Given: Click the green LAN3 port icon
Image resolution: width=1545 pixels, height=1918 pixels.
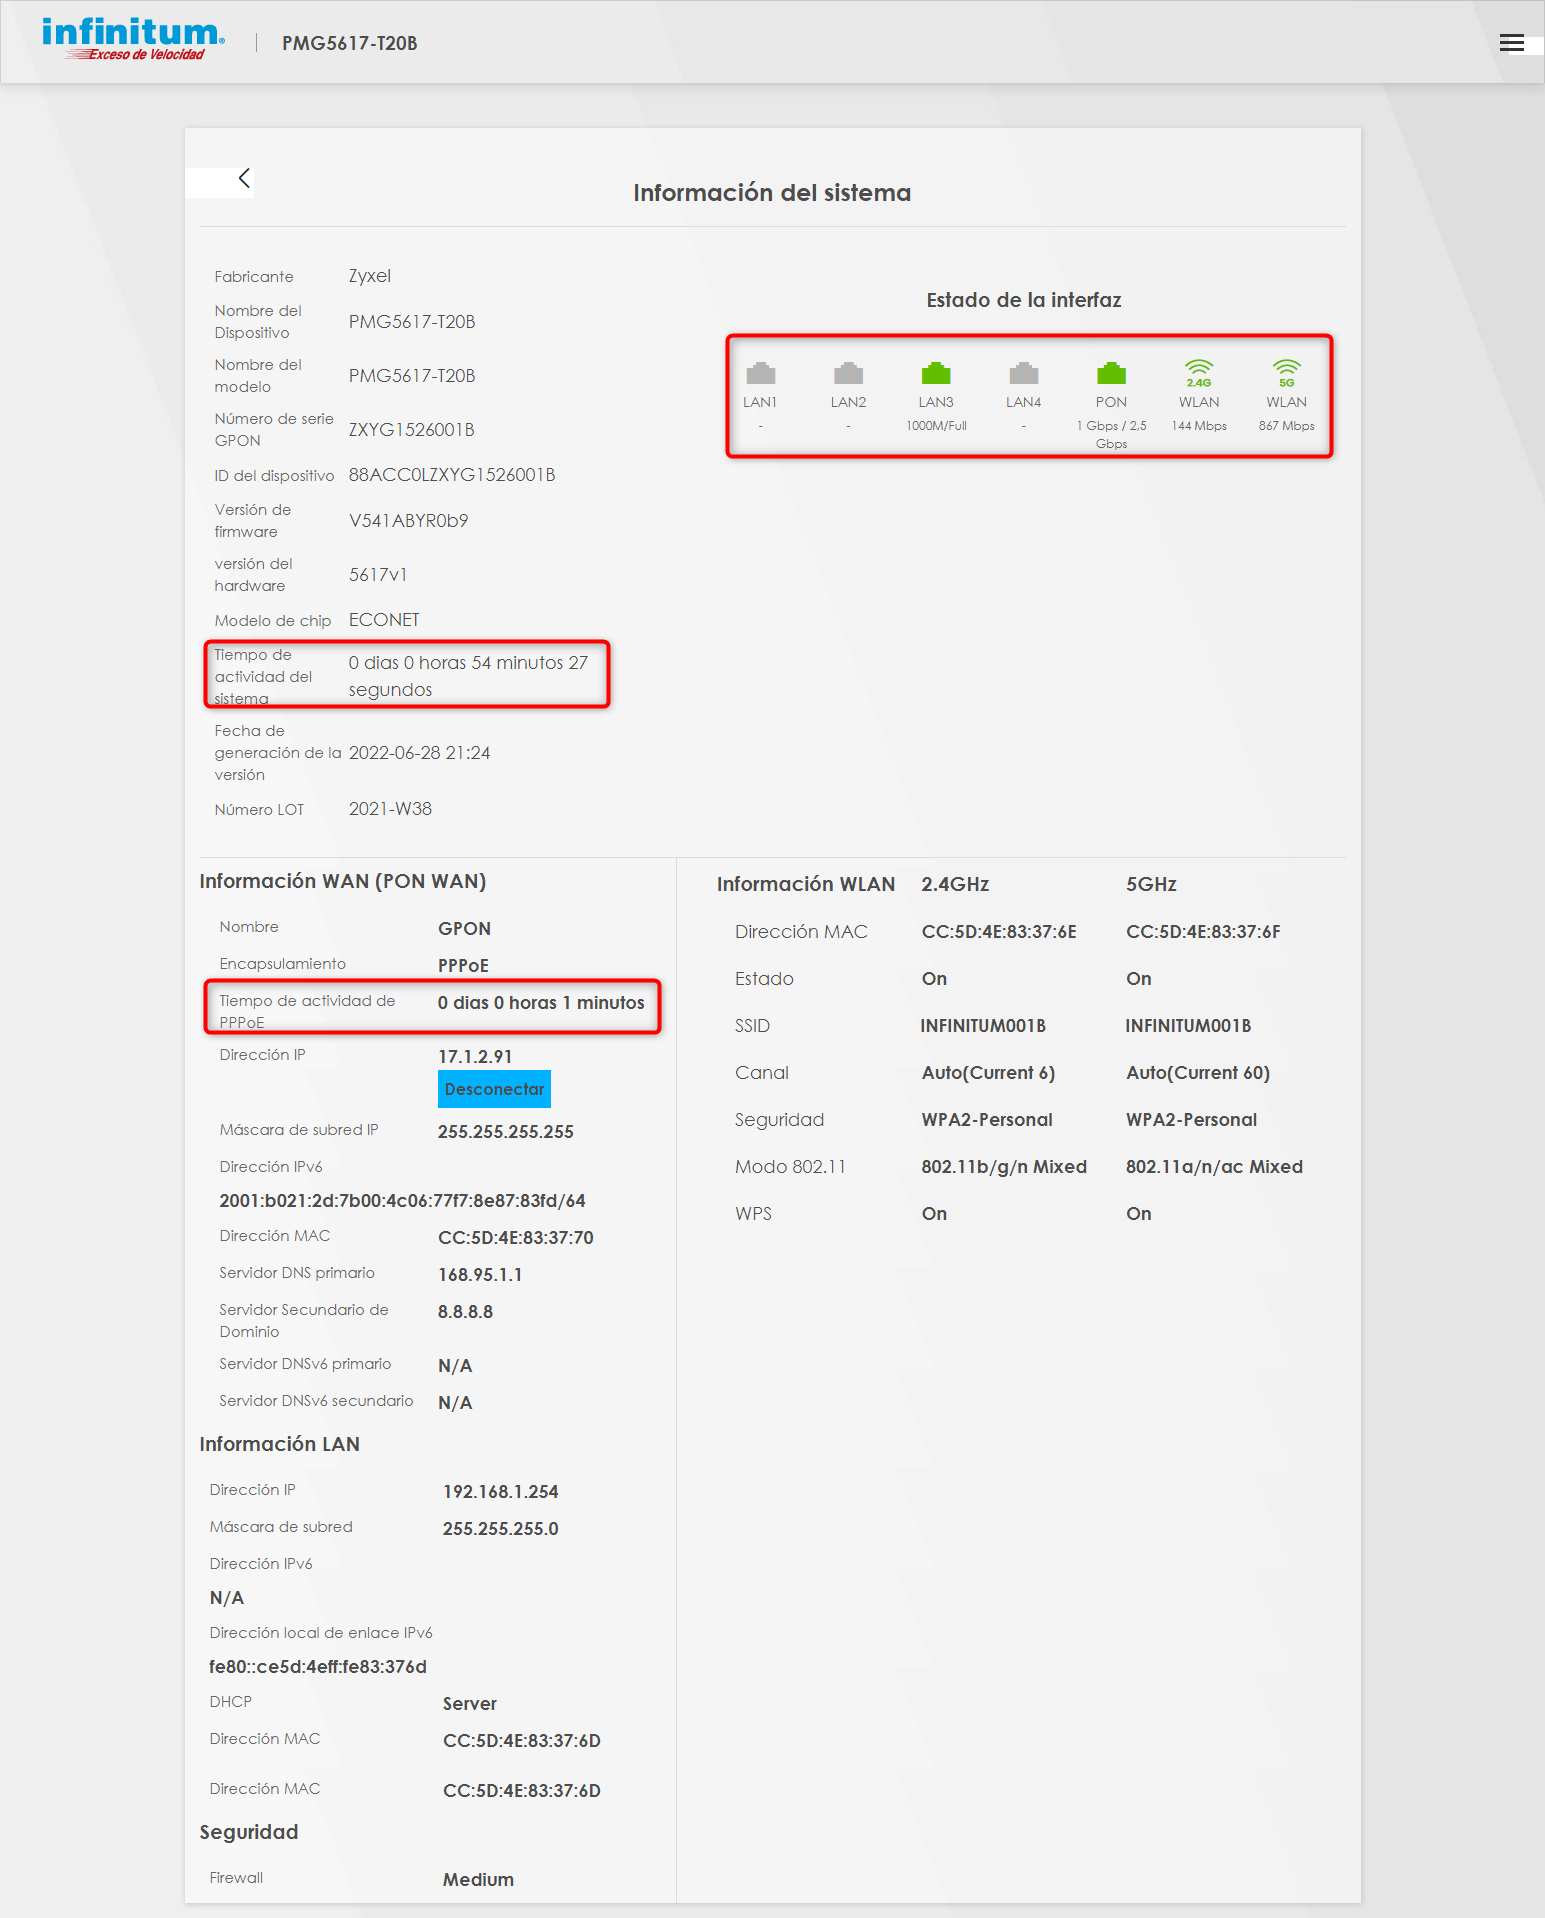Looking at the screenshot, I should coord(936,374).
